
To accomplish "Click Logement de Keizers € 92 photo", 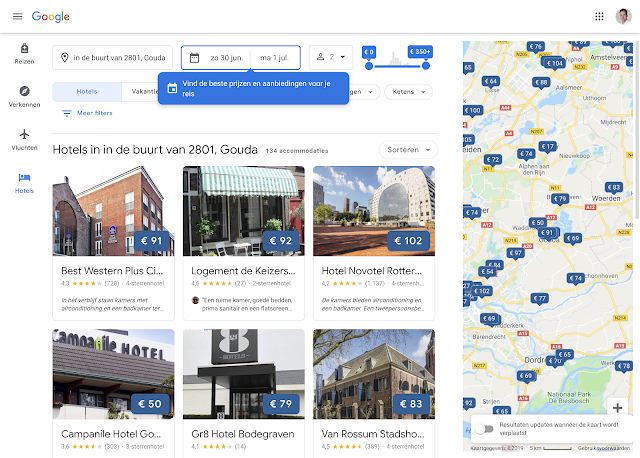I will [244, 211].
